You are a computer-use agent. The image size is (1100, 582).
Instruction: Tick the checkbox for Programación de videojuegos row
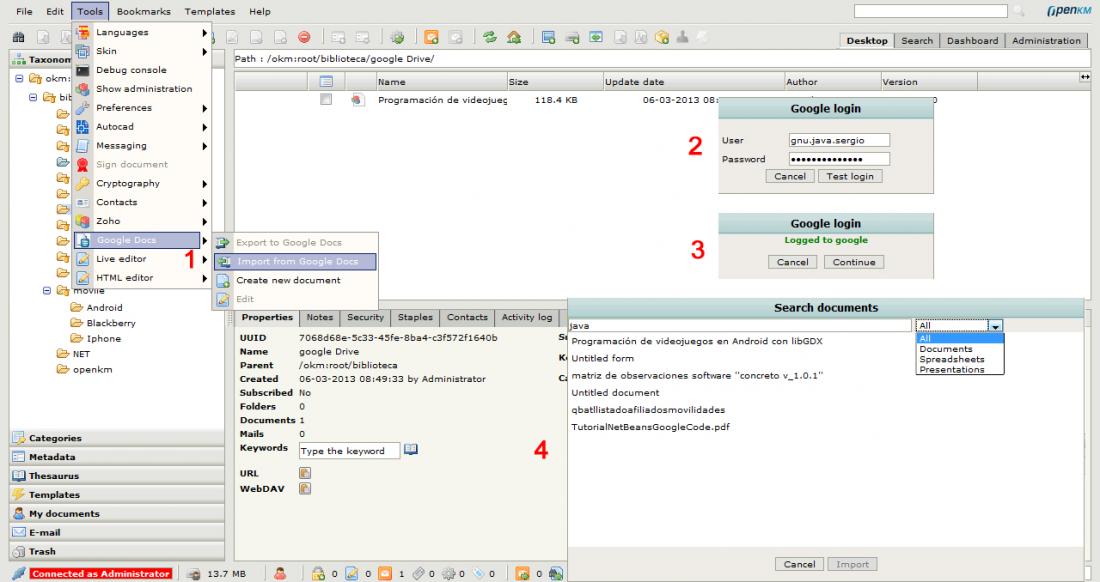pos(326,100)
